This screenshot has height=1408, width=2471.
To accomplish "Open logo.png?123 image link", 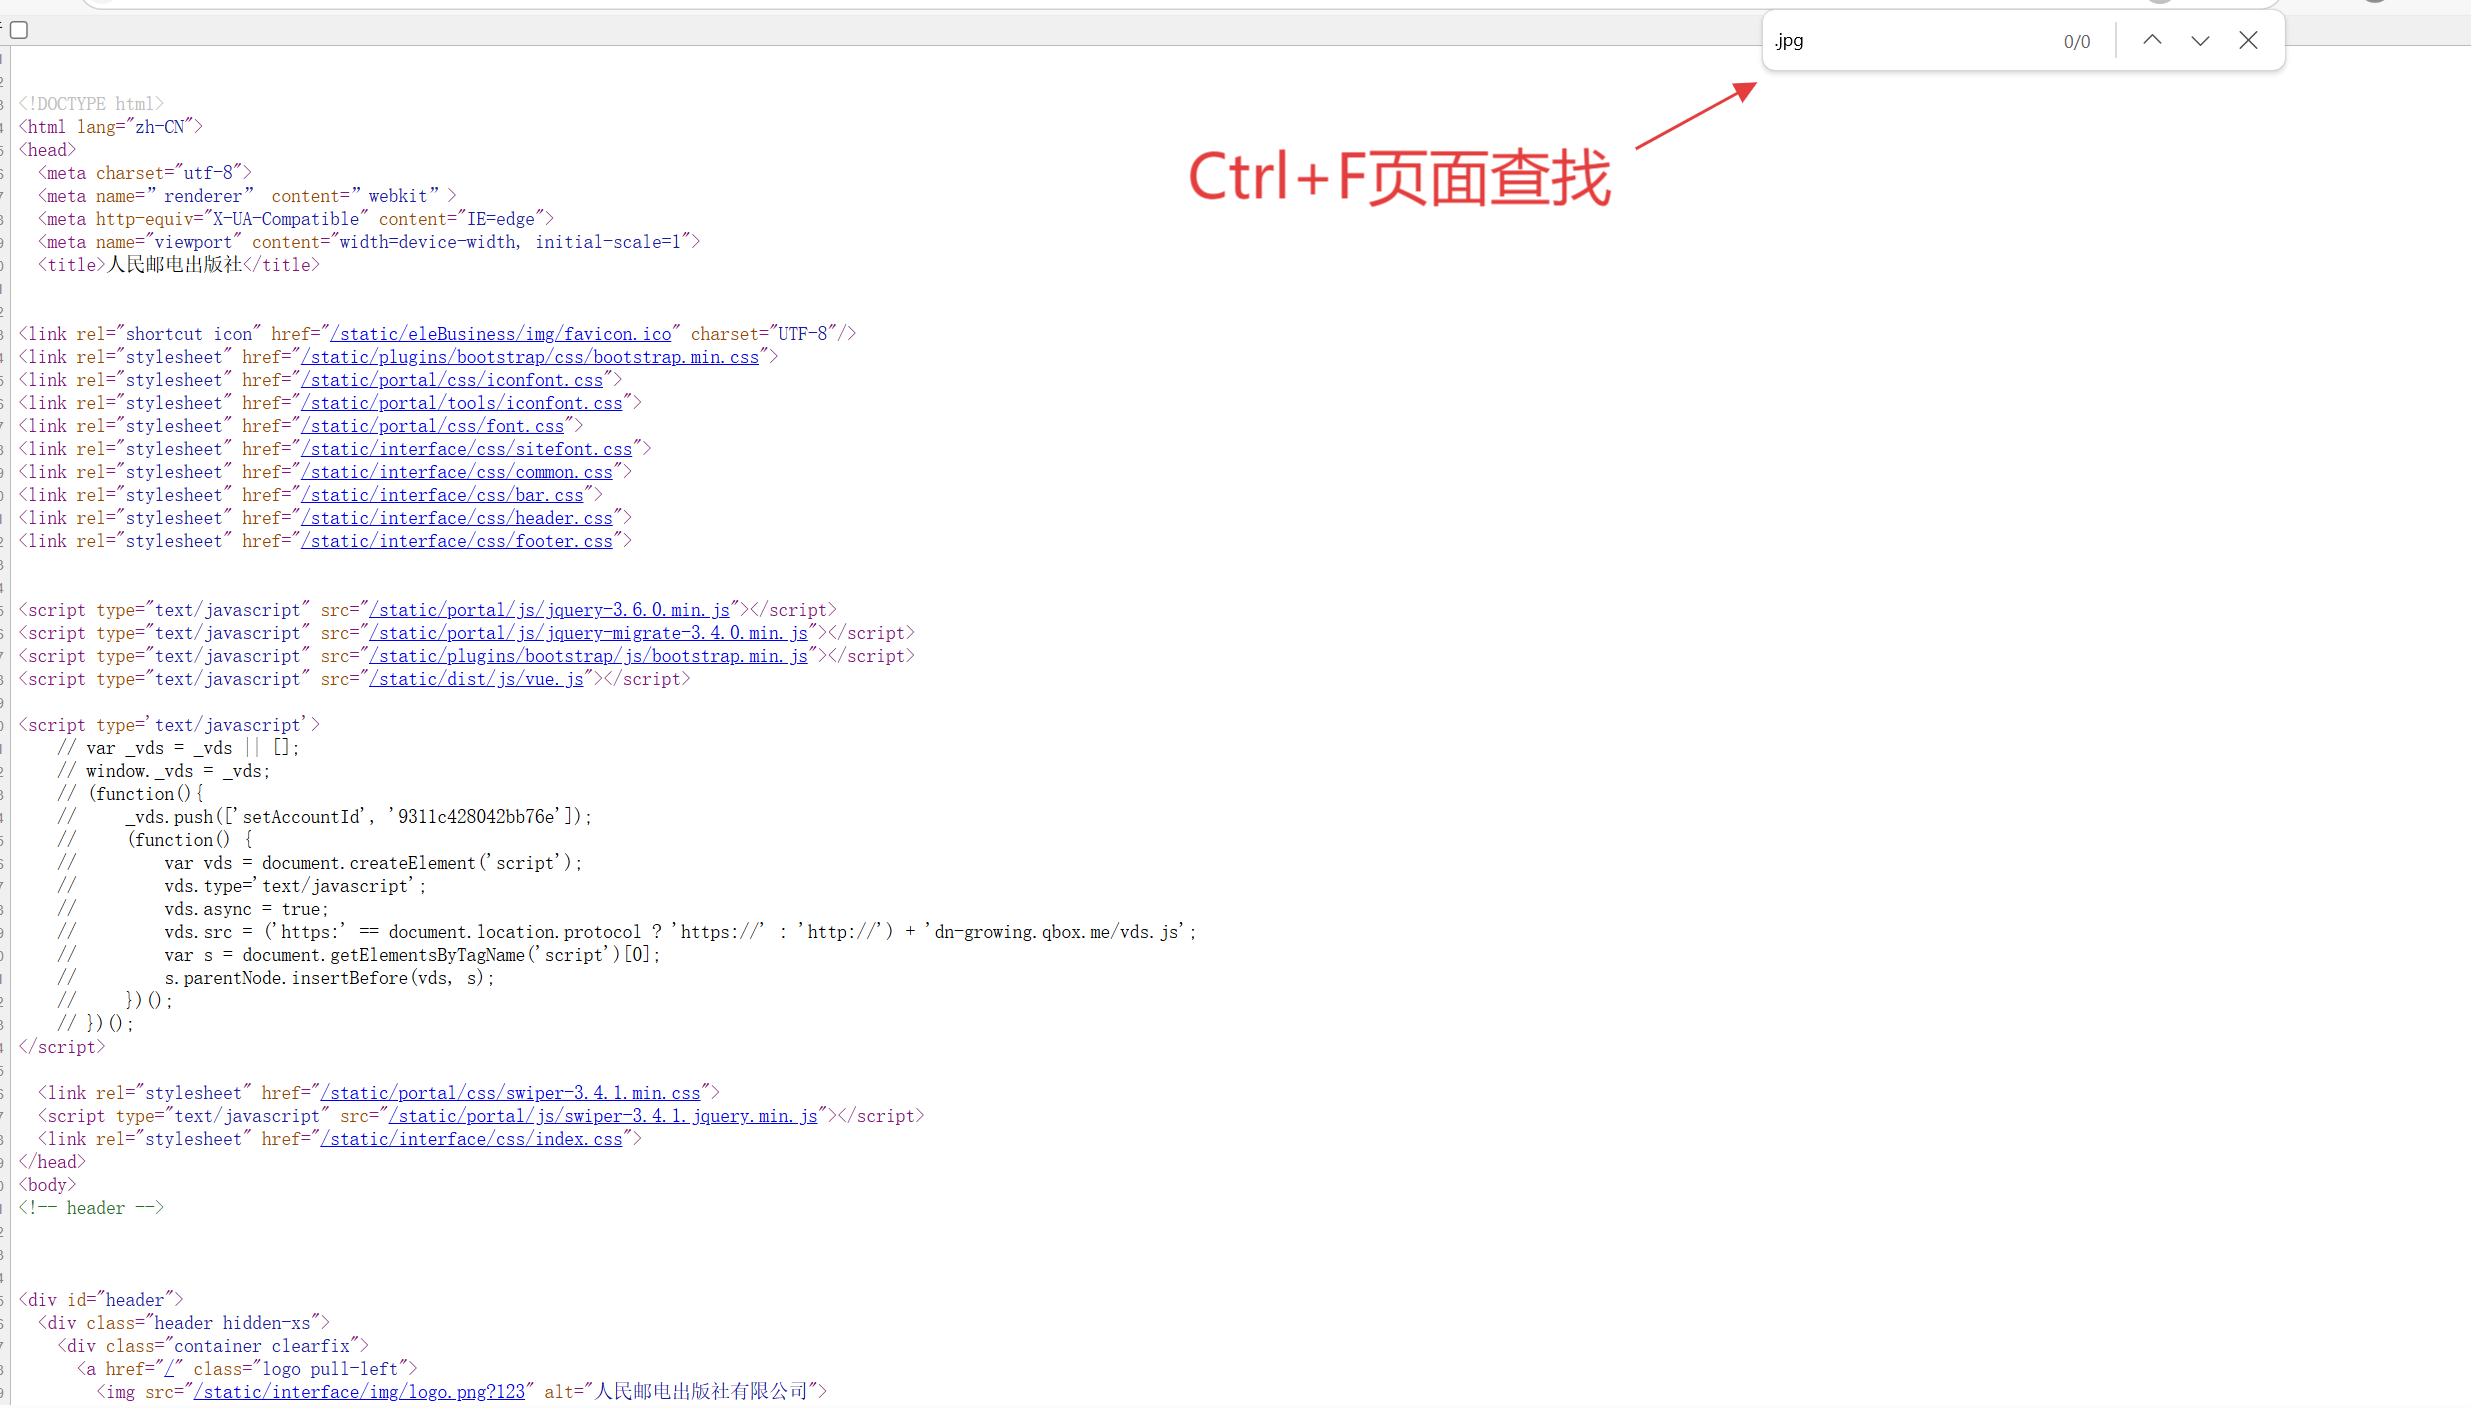I will pyautogui.click(x=360, y=1392).
